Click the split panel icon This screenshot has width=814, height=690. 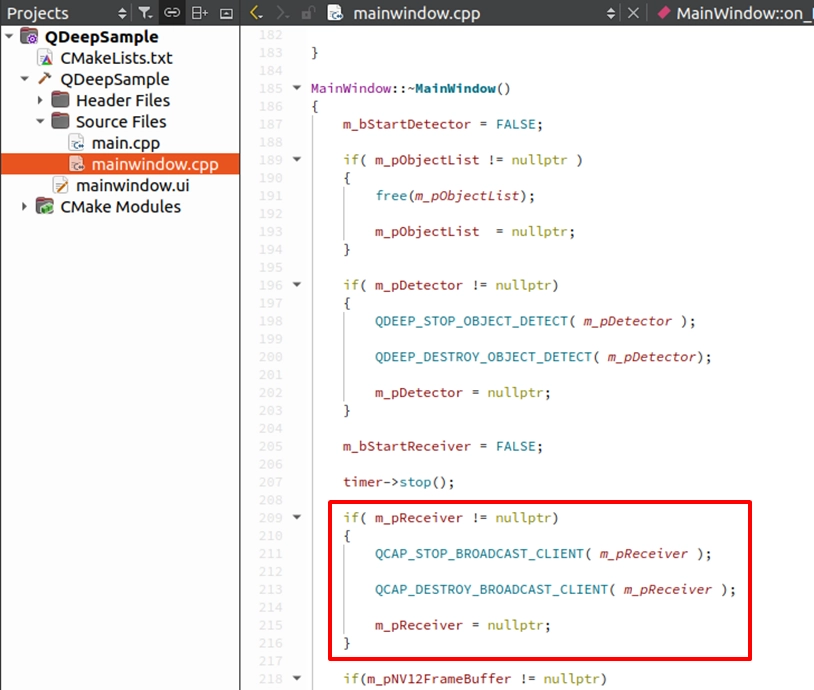click(199, 13)
